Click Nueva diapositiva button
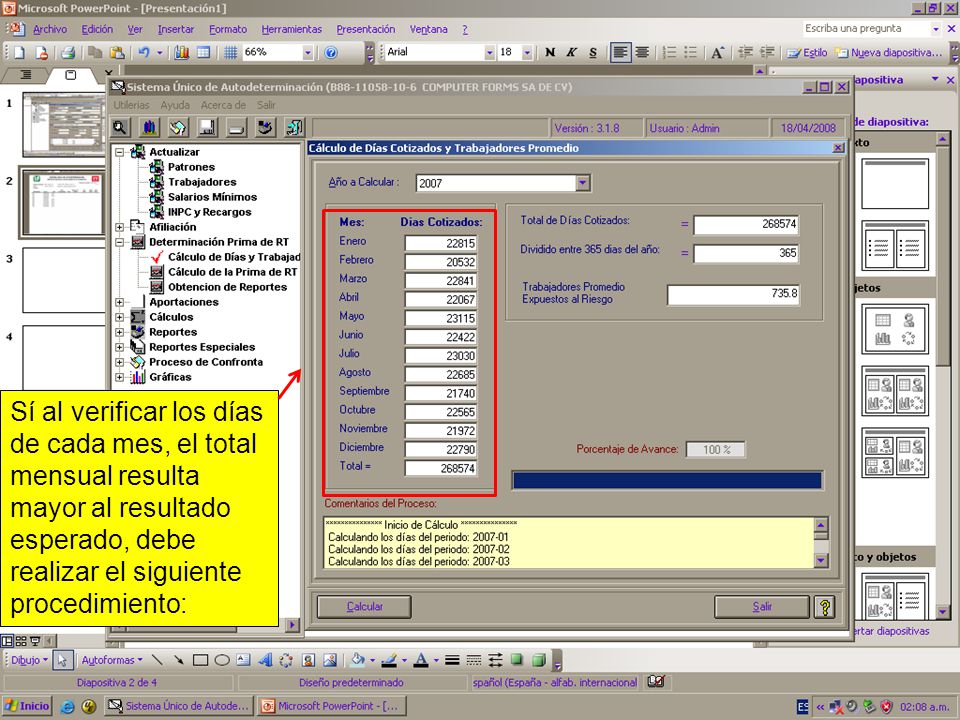Image resolution: width=960 pixels, height=720 pixels. tap(889, 53)
